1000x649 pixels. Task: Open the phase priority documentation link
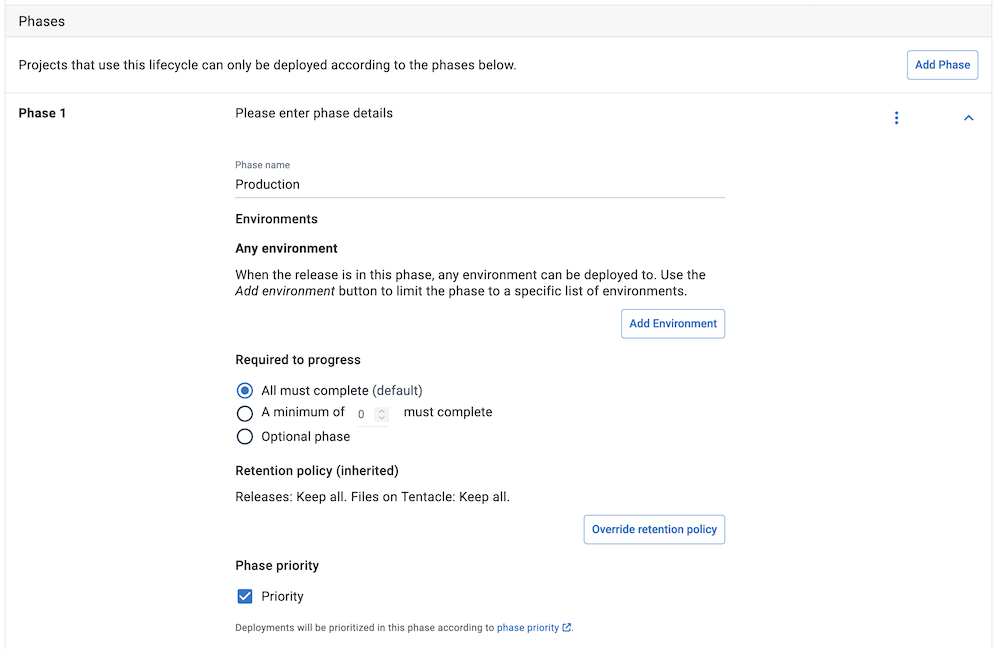click(x=530, y=627)
